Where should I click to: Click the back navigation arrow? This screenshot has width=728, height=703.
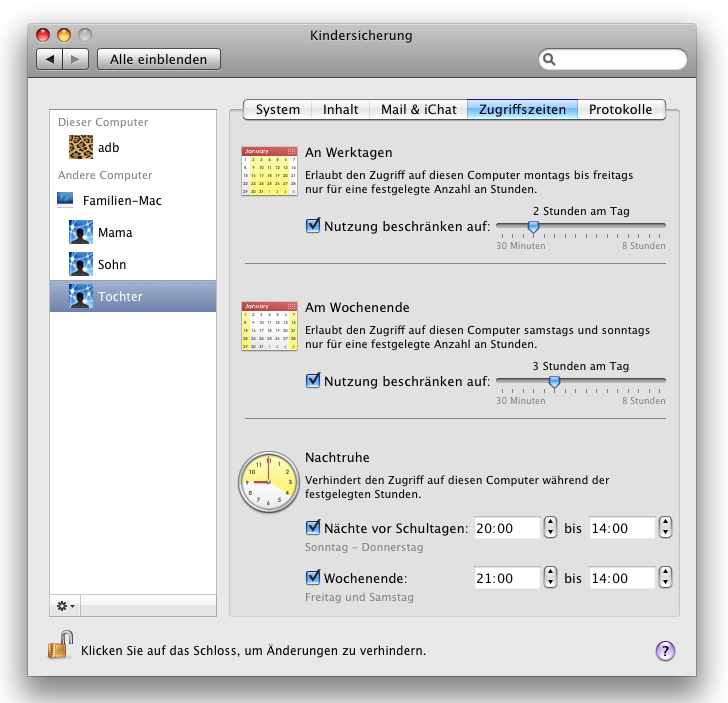tap(50, 59)
